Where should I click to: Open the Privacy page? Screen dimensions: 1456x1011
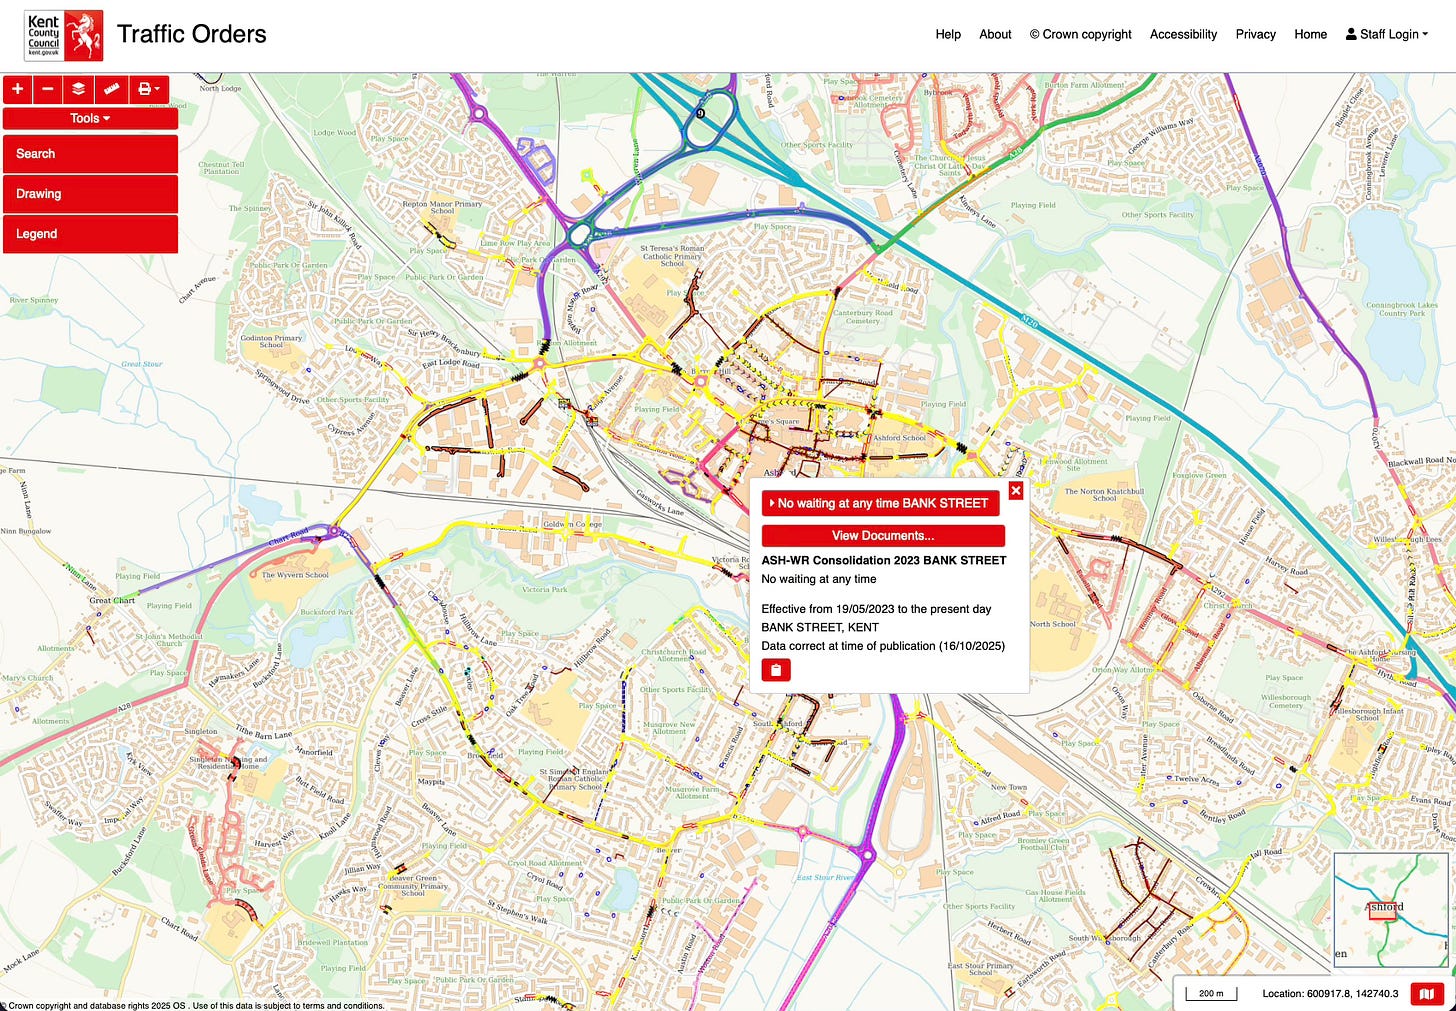tap(1255, 34)
